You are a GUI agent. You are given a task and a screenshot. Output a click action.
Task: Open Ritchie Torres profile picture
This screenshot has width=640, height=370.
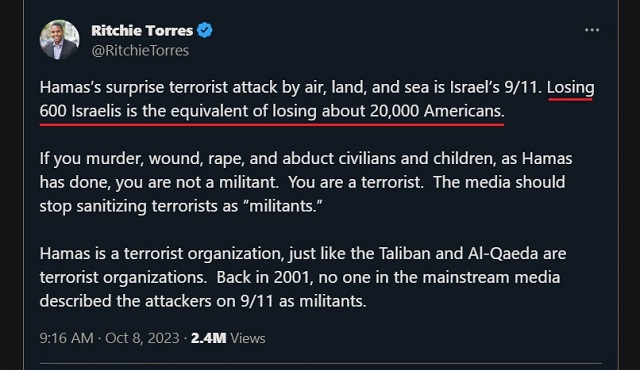pos(59,40)
